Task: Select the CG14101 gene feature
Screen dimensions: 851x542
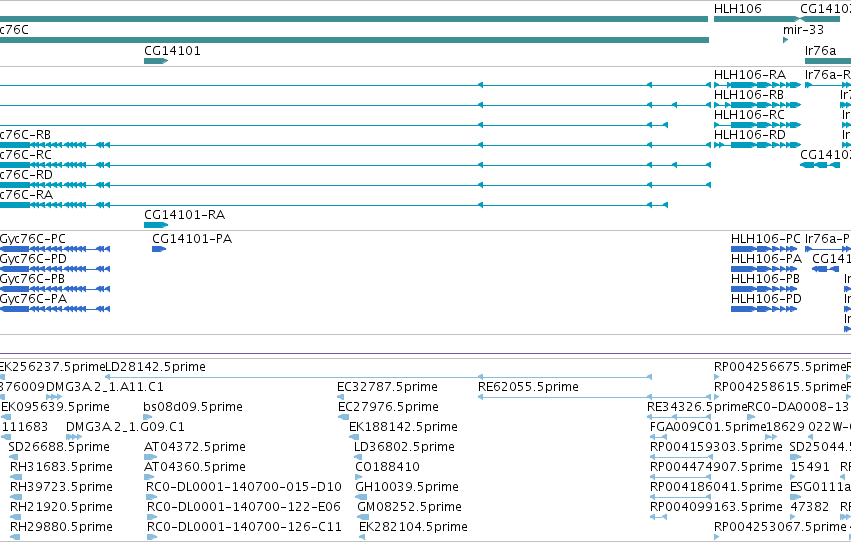Action: (x=156, y=61)
